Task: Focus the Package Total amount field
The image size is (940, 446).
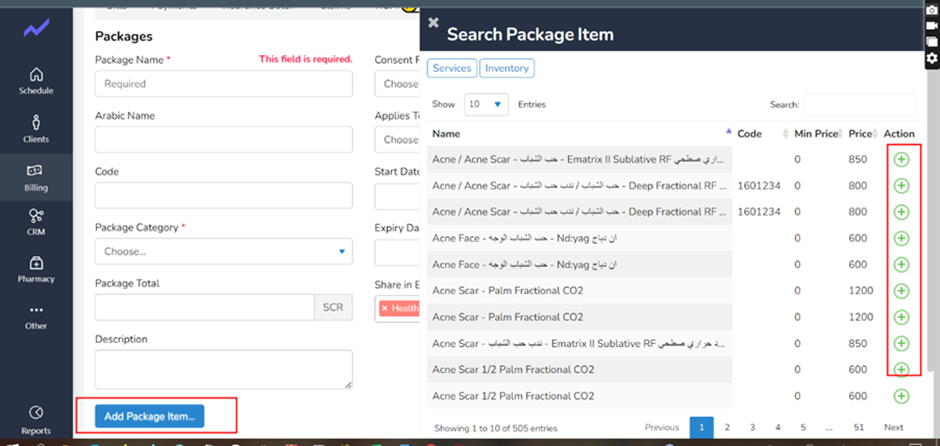Action: tap(204, 307)
